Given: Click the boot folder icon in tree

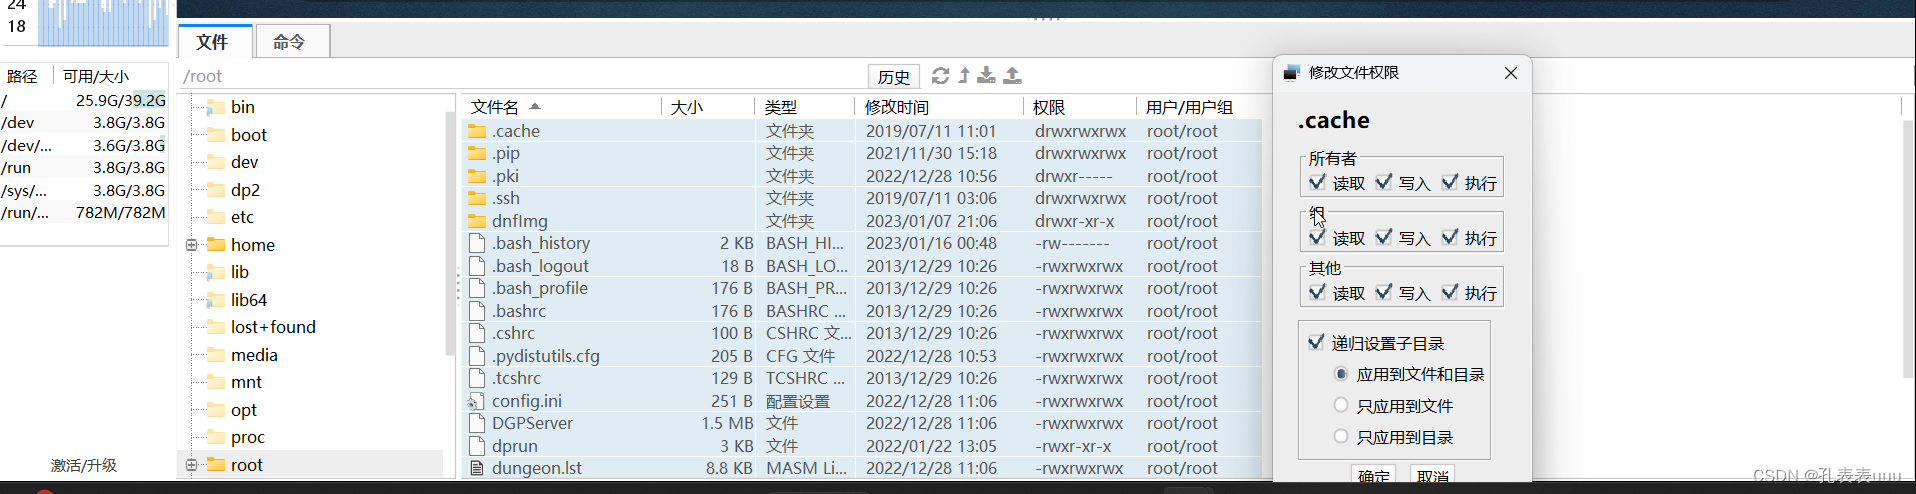Looking at the screenshot, I should click(x=215, y=135).
